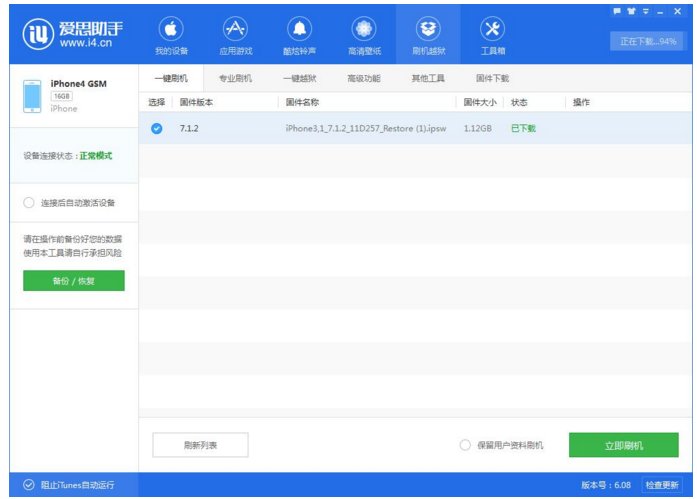Screen dimensions: 697x499
Task: Click the 状态 column header
Action: (519, 102)
